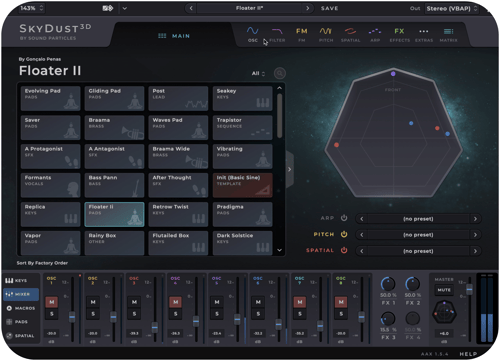
Task: Click the preset list scrollbar thumb
Action: coord(279,115)
